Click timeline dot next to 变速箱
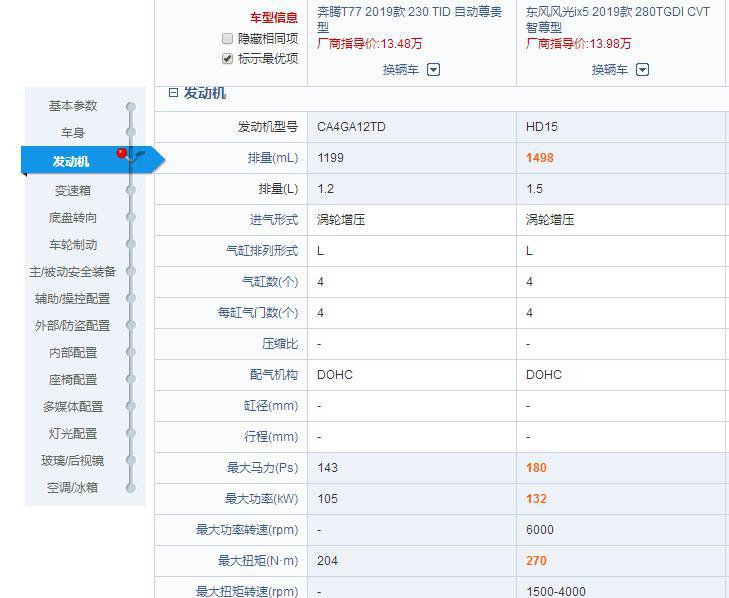 [131, 190]
